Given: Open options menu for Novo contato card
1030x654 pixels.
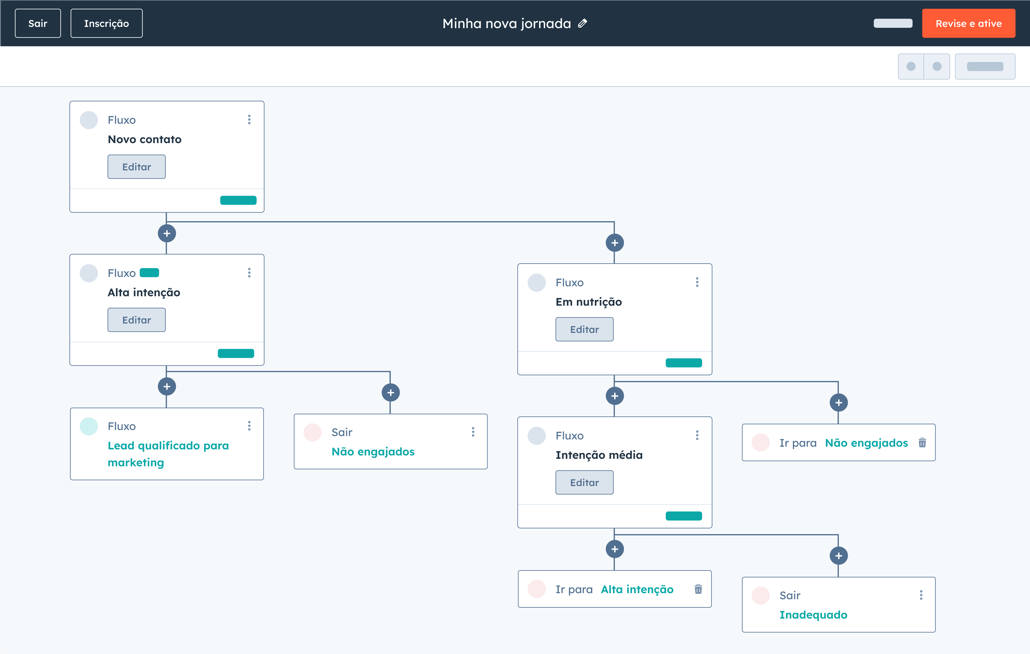Looking at the screenshot, I should 249,120.
